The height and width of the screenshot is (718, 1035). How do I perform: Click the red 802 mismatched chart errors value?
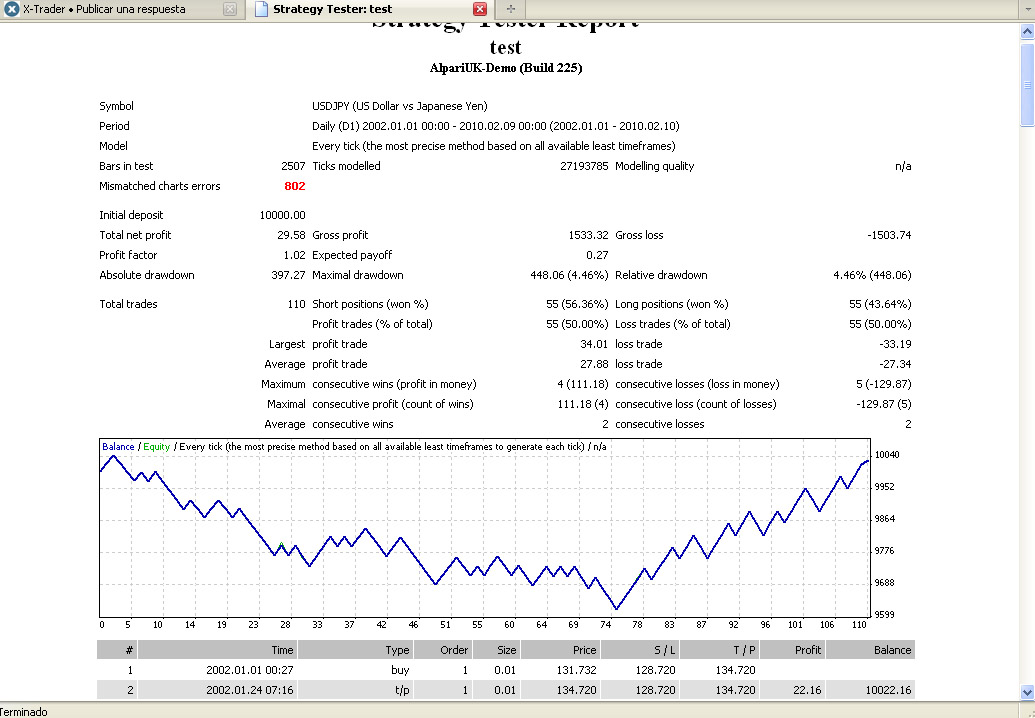[294, 186]
